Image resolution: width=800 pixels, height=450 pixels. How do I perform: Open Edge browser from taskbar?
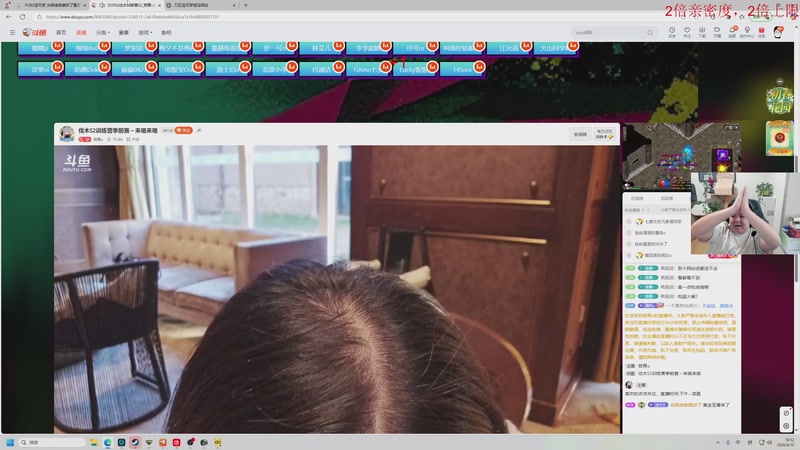[x=107, y=442]
